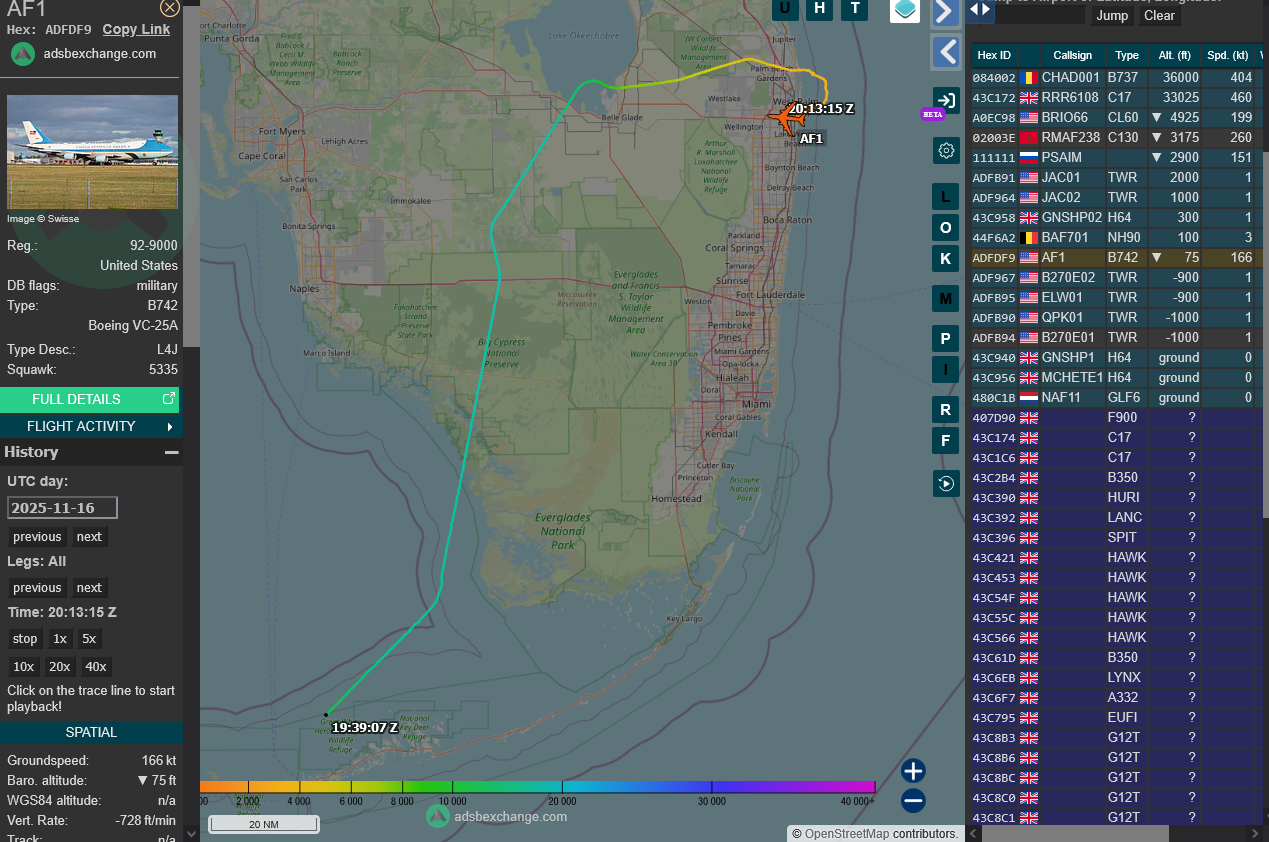
Task: Click the settings gear icon on map
Action: pyautogui.click(x=945, y=151)
